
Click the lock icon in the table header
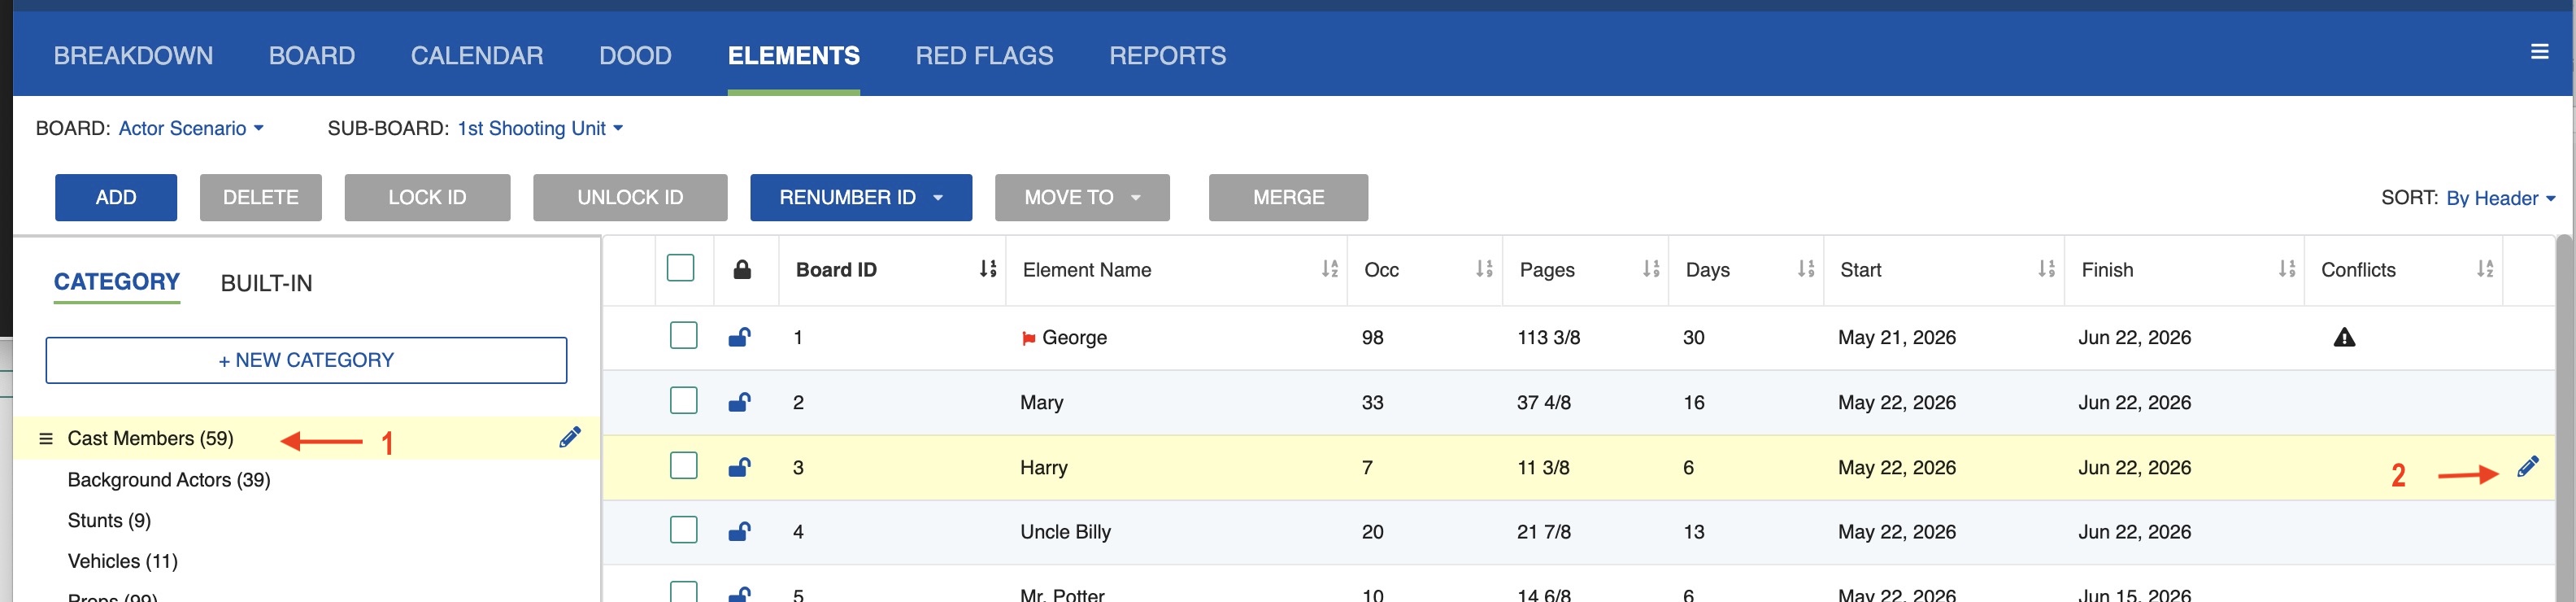pyautogui.click(x=742, y=269)
